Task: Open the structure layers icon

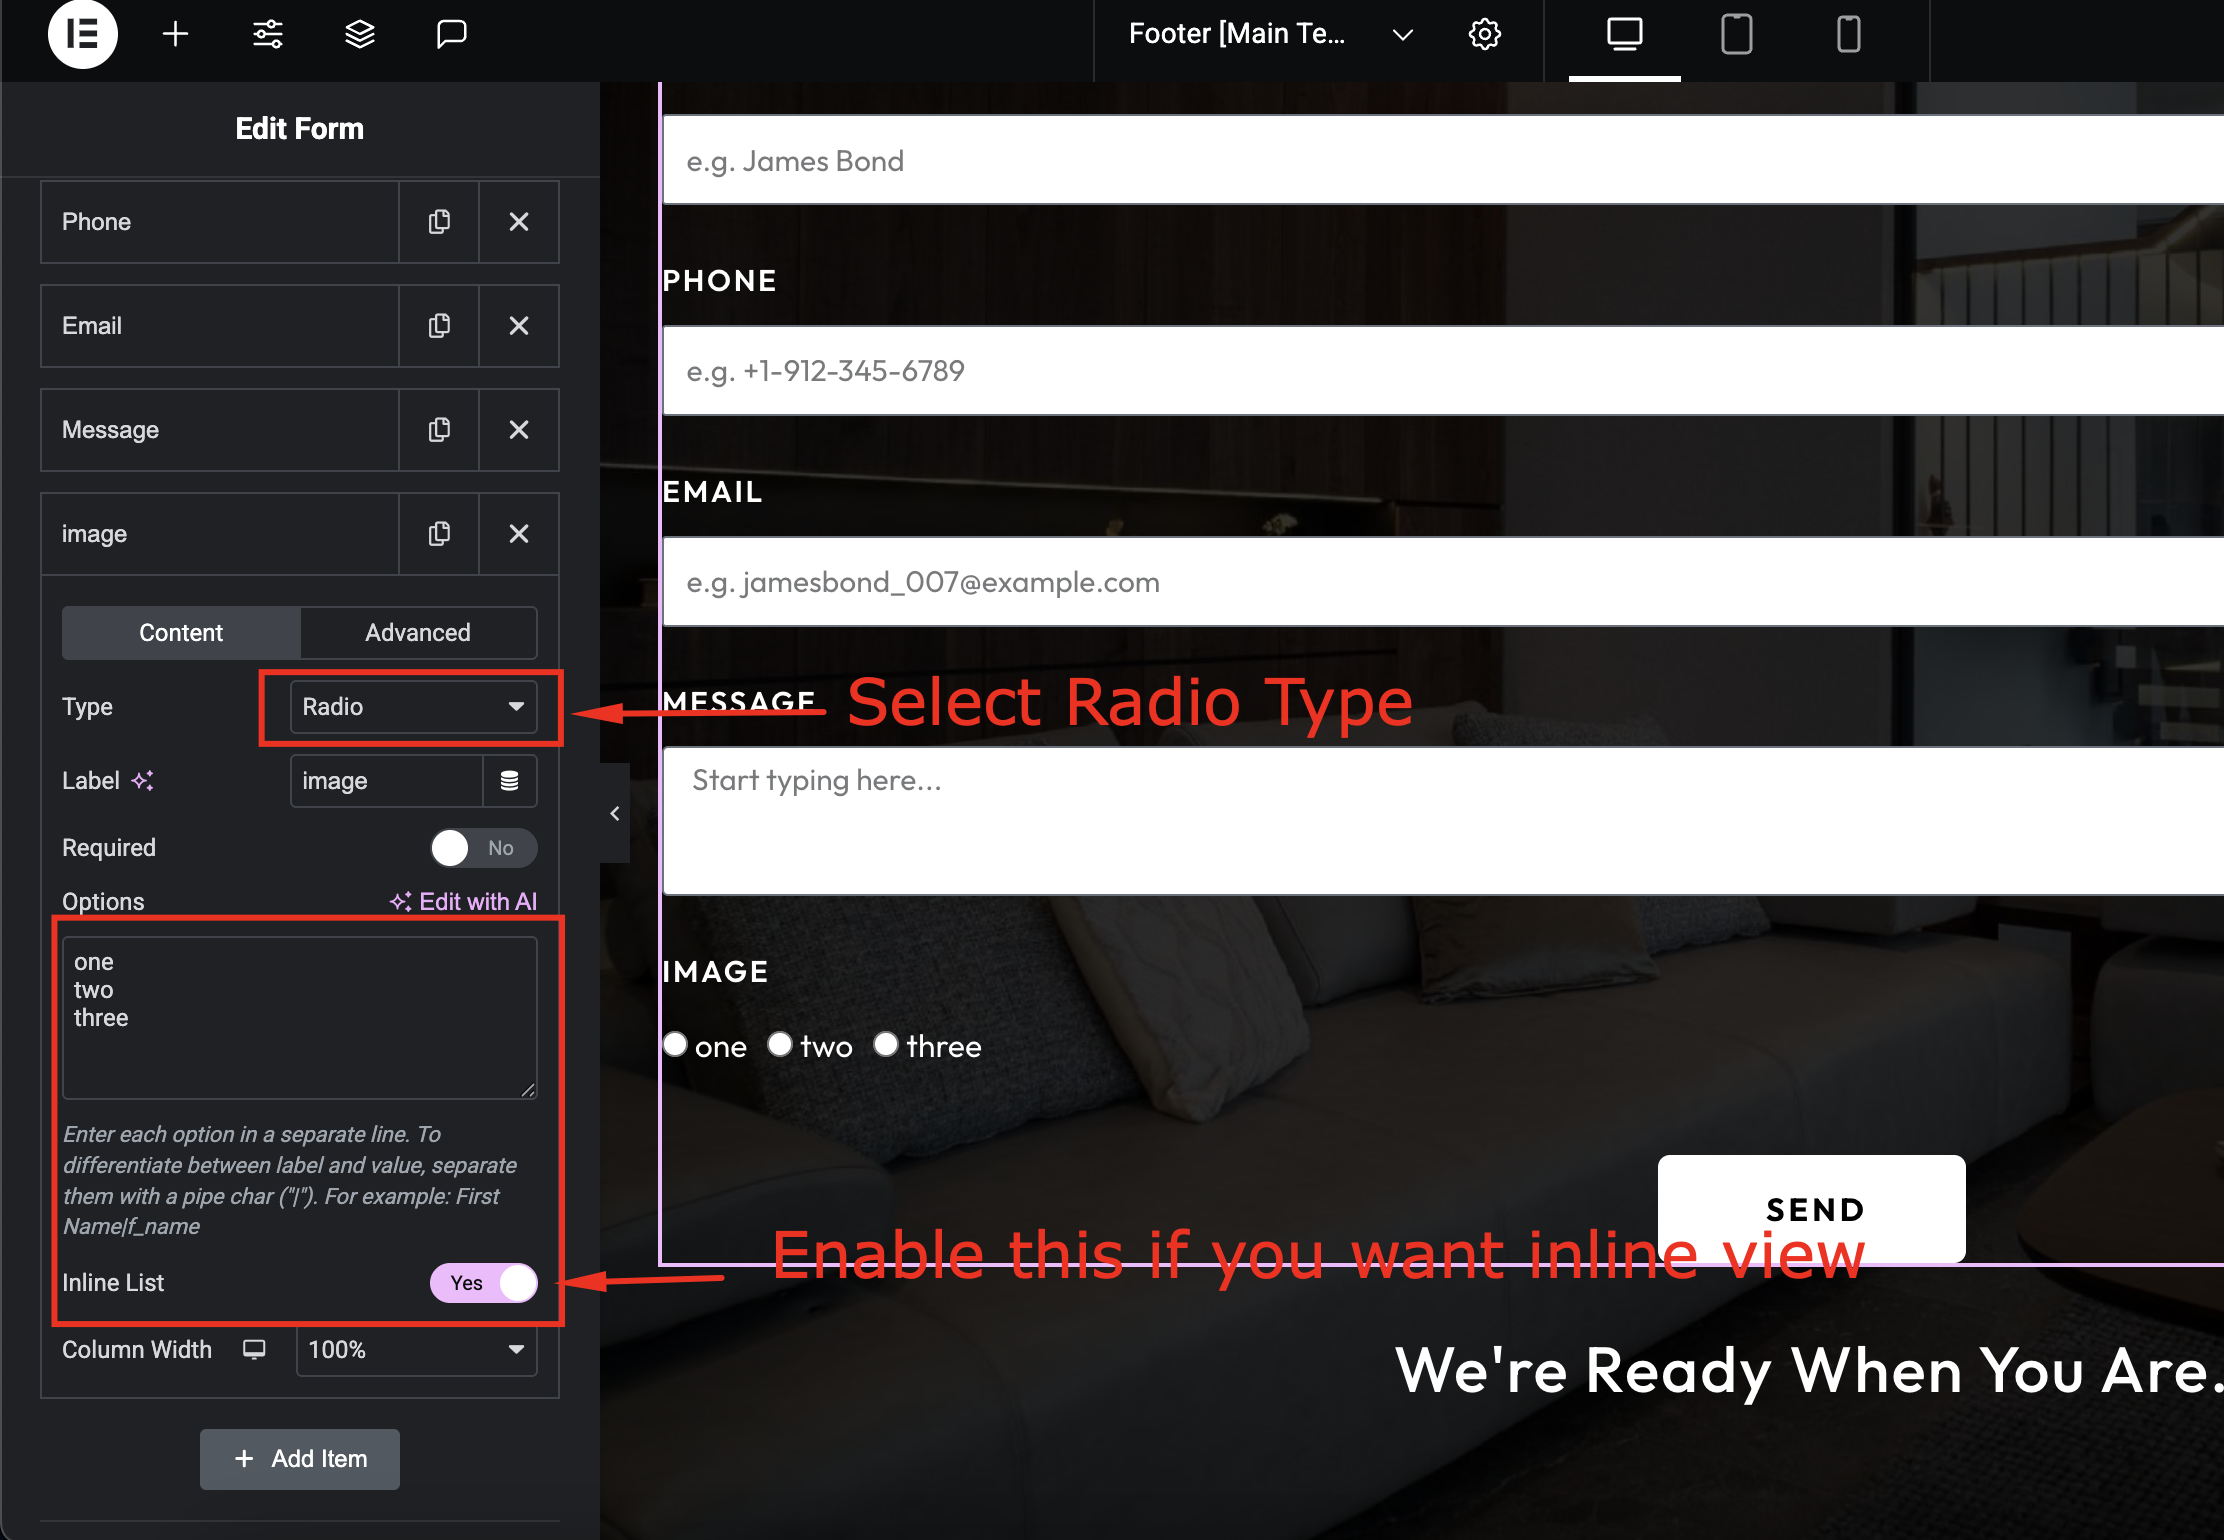Action: (x=359, y=34)
